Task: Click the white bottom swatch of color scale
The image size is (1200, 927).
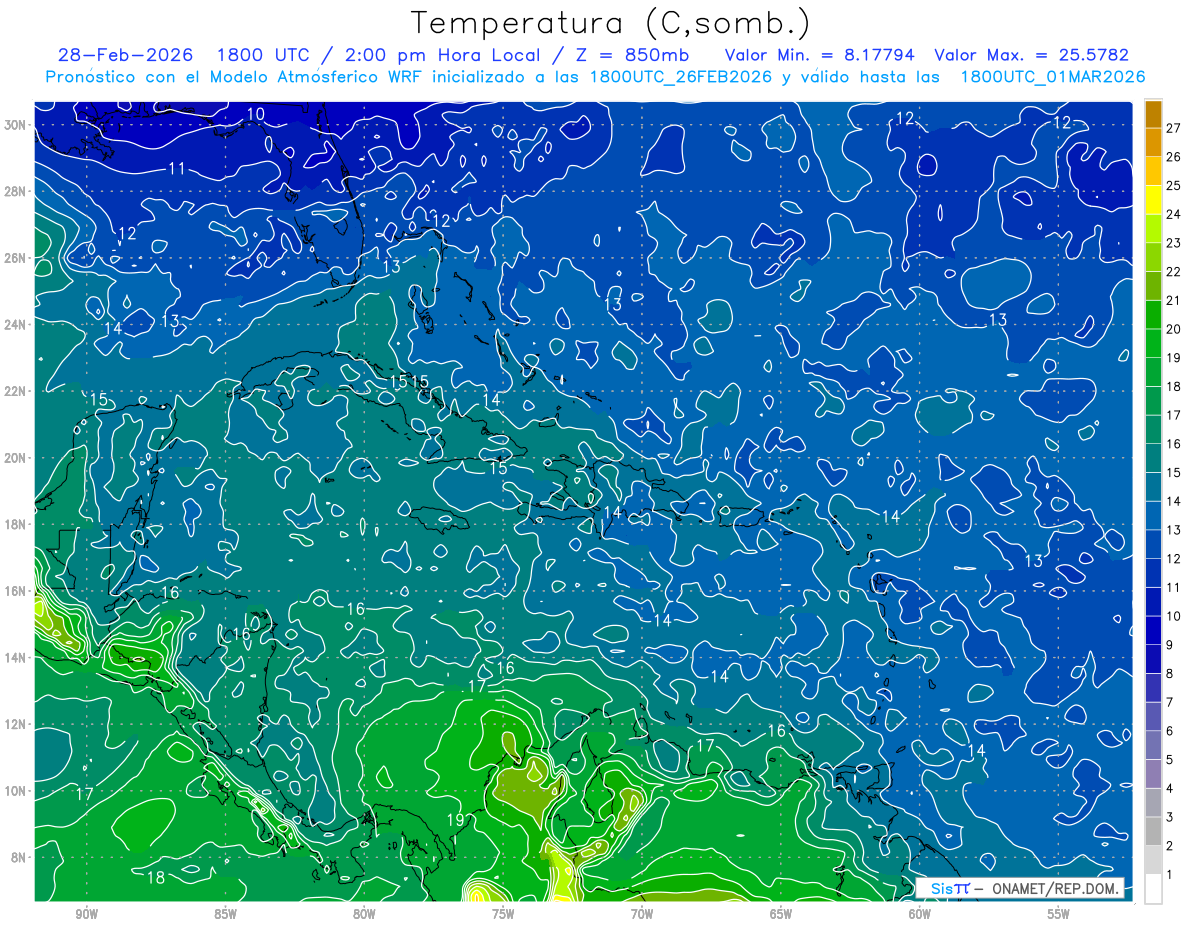Action: coord(1153,889)
